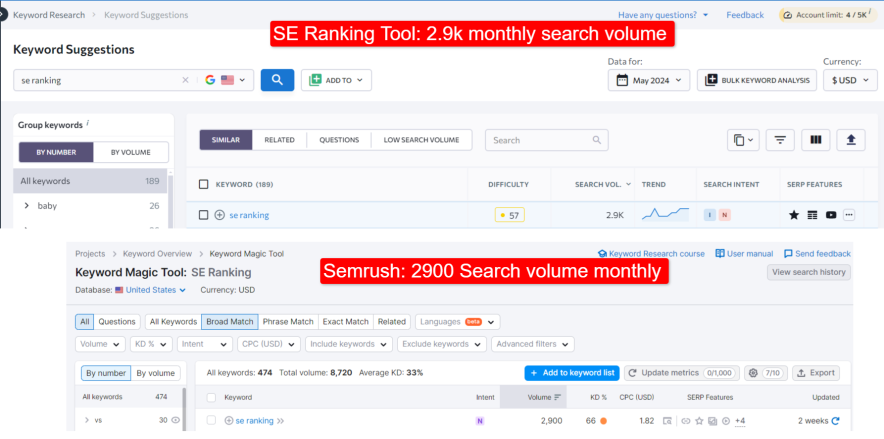Click BULK KEYWORD ANALYSIS button
The image size is (884, 439).
(x=757, y=80)
